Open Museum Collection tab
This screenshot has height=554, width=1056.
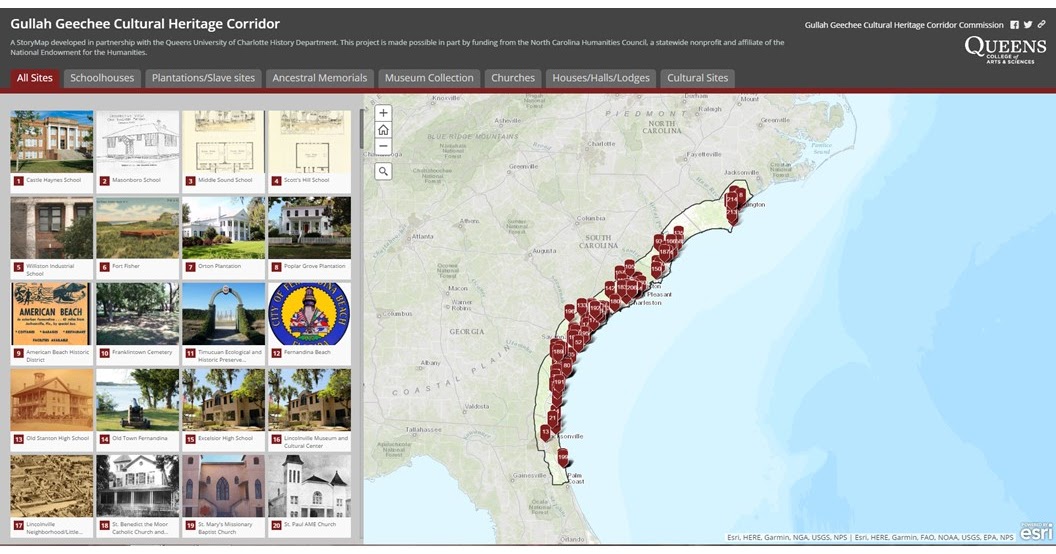(429, 78)
